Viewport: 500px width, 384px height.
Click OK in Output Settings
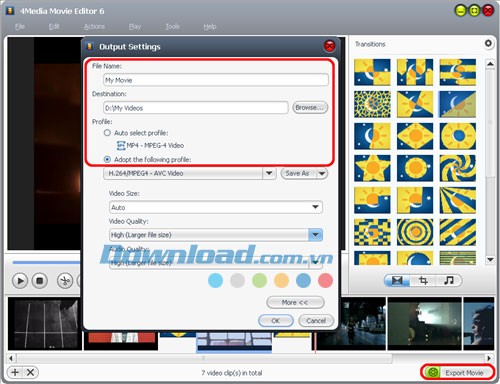click(x=276, y=321)
